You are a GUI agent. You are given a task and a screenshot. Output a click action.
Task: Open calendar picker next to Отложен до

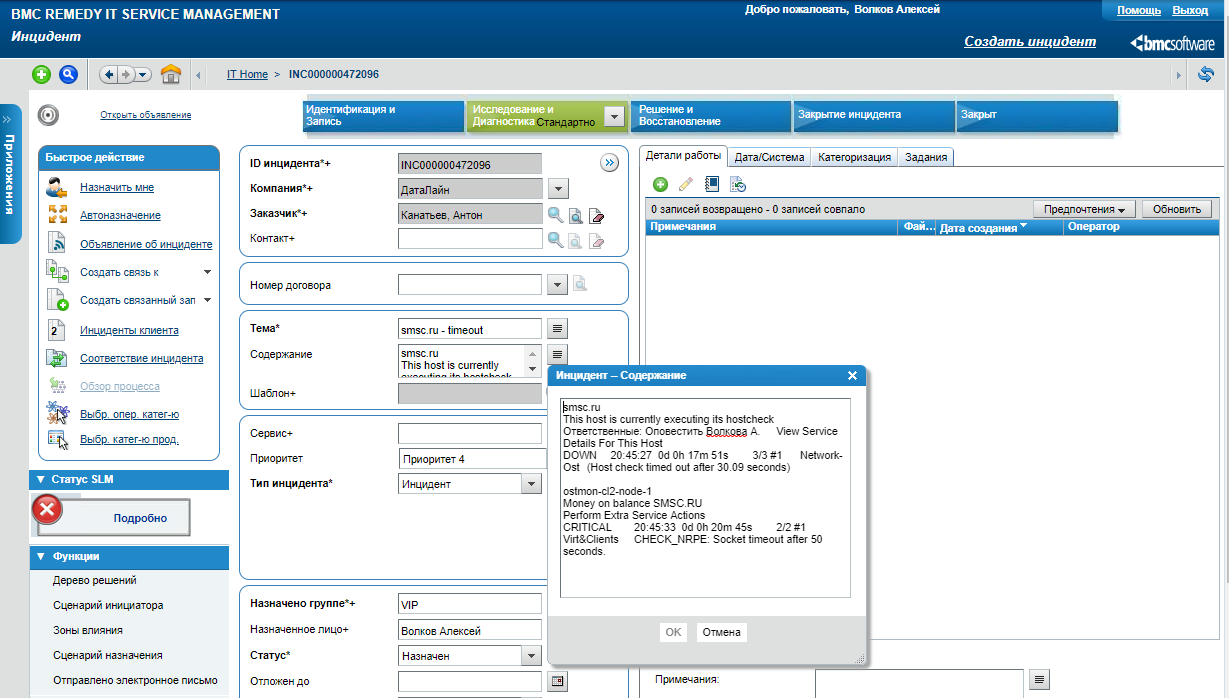558,681
